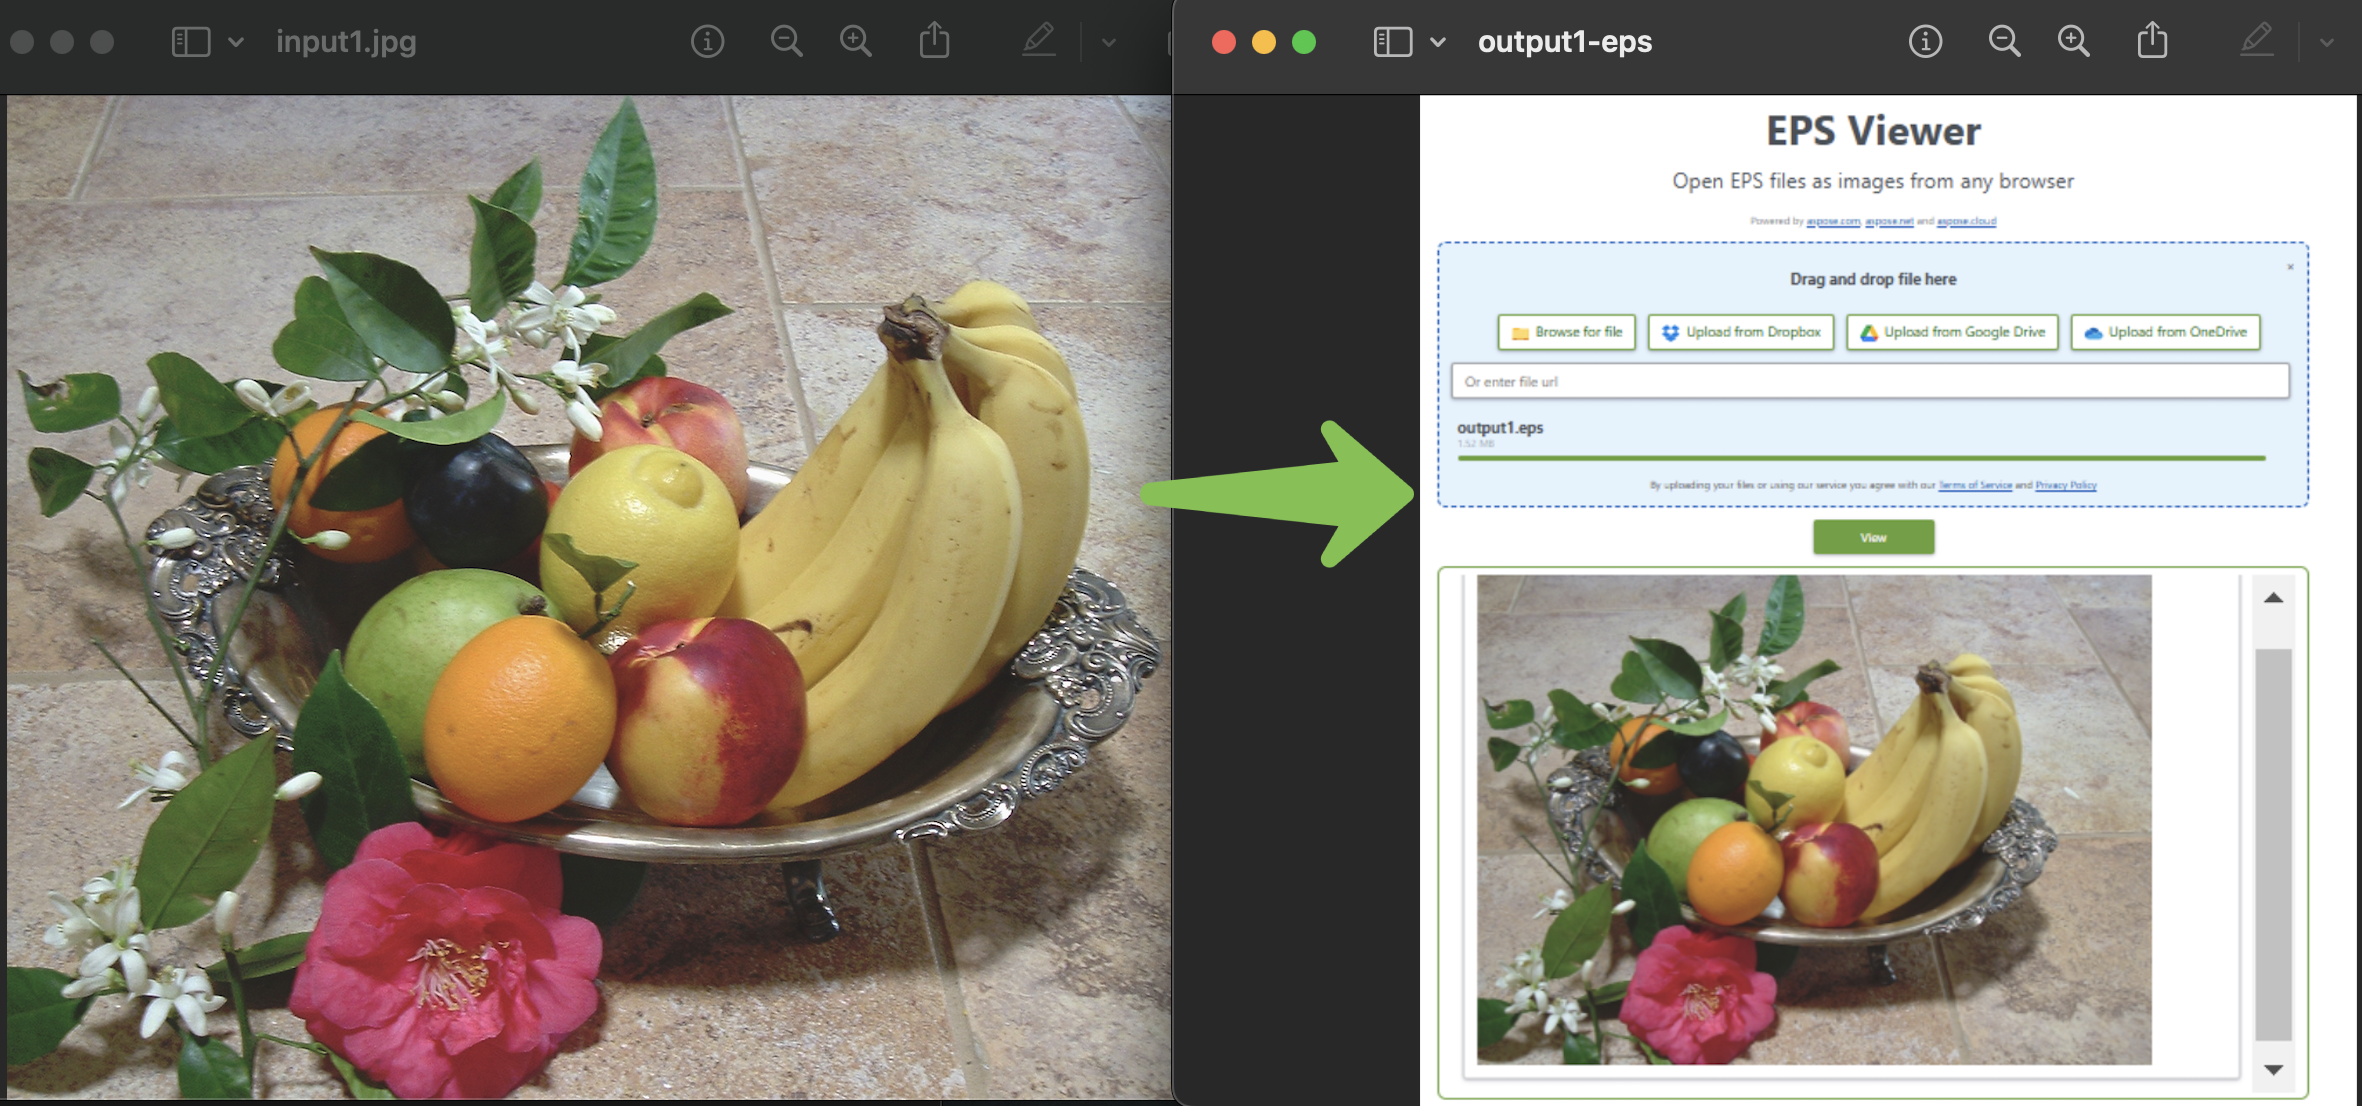Open the Terms of Service link
2362x1106 pixels.
point(1975,485)
